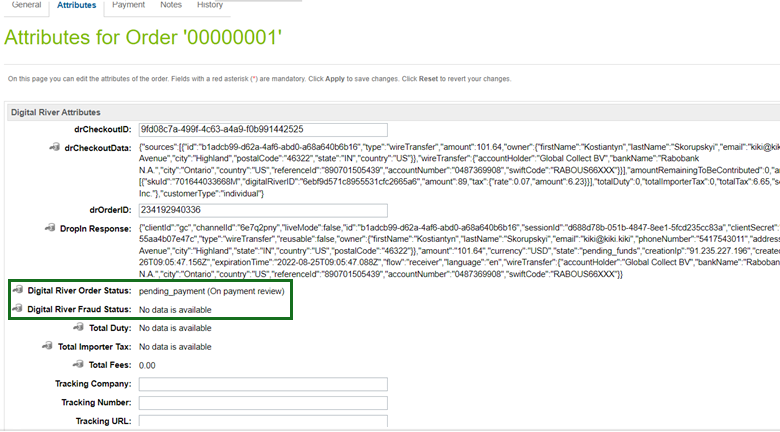Go to the Notes tab

[x=171, y=5]
